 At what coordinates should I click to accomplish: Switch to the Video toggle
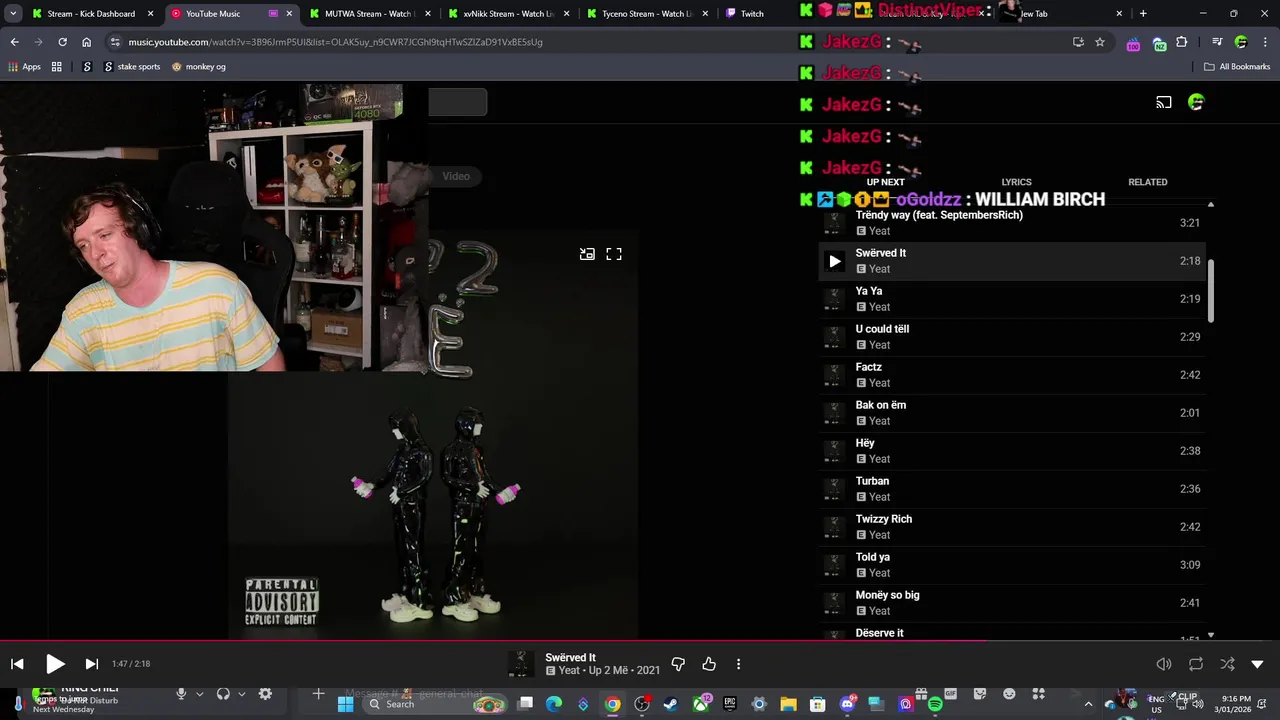(x=456, y=176)
